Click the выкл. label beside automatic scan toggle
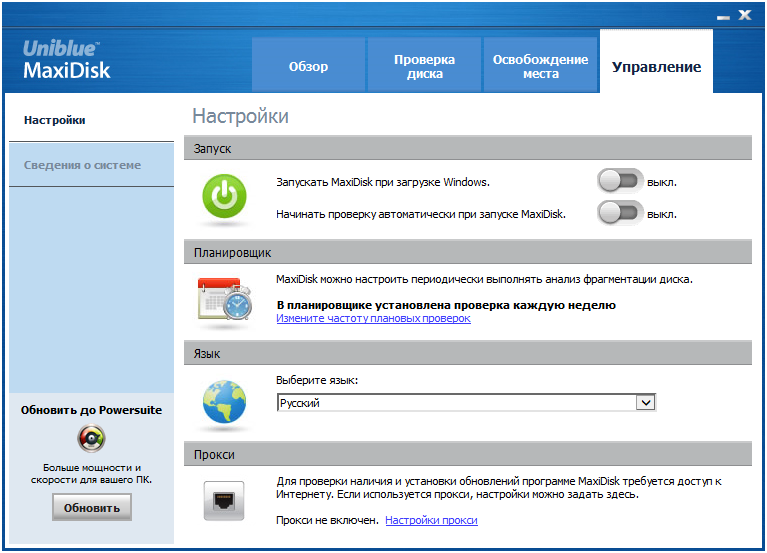 (662, 214)
